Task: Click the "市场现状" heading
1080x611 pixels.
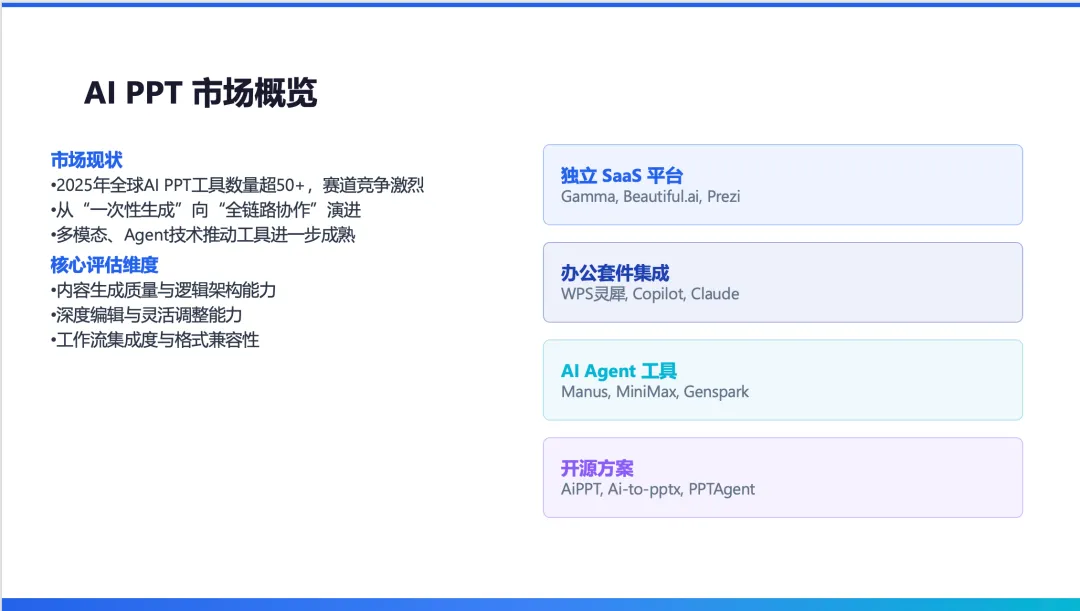Action: tap(86, 160)
